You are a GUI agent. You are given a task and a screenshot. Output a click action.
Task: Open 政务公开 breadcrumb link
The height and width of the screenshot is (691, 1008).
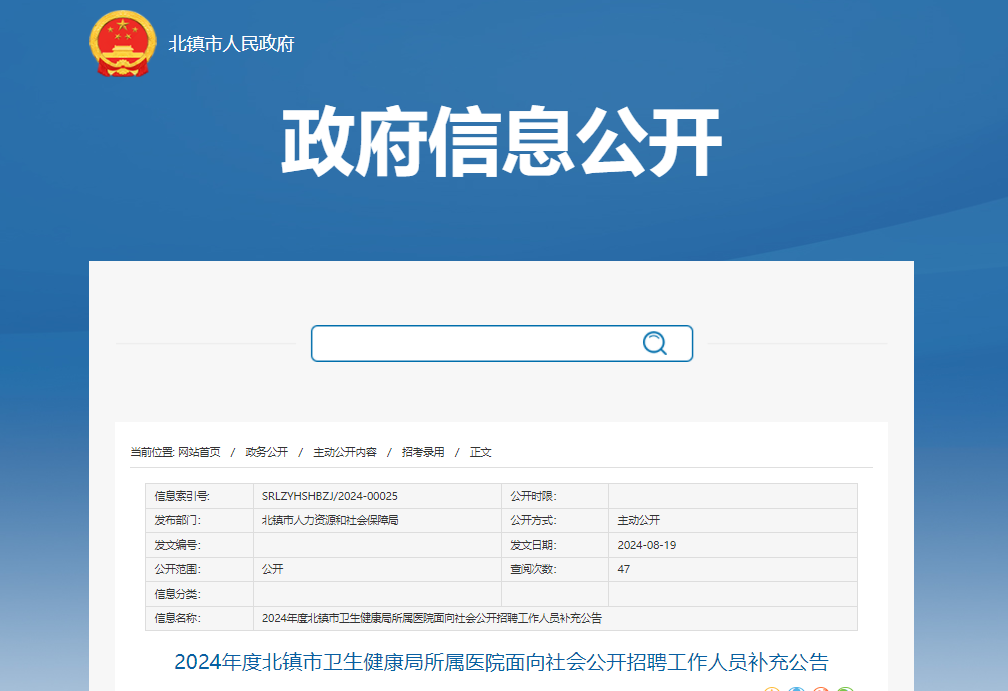coord(266,452)
